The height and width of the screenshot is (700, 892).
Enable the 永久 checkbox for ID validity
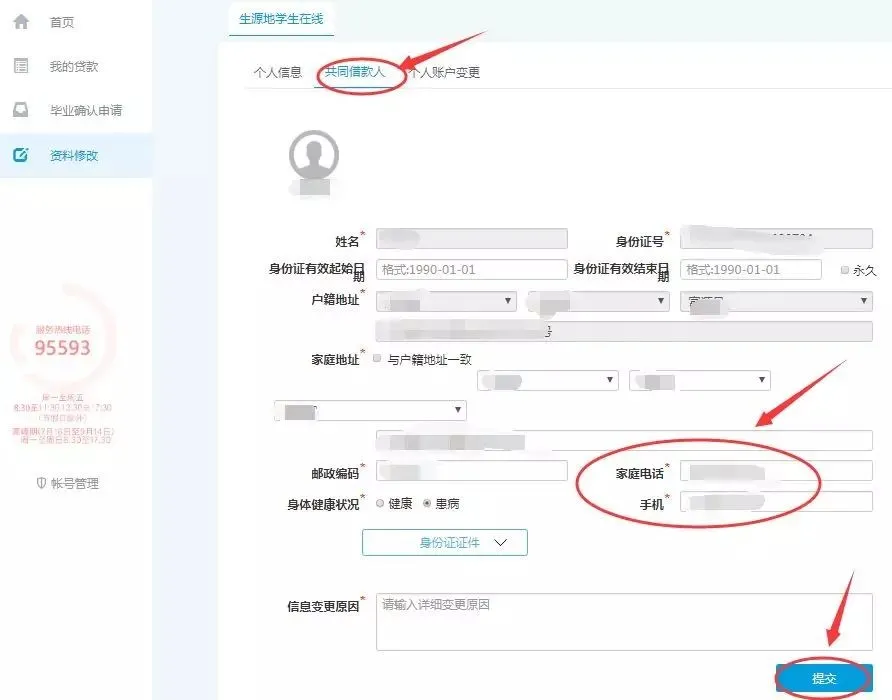click(843, 269)
